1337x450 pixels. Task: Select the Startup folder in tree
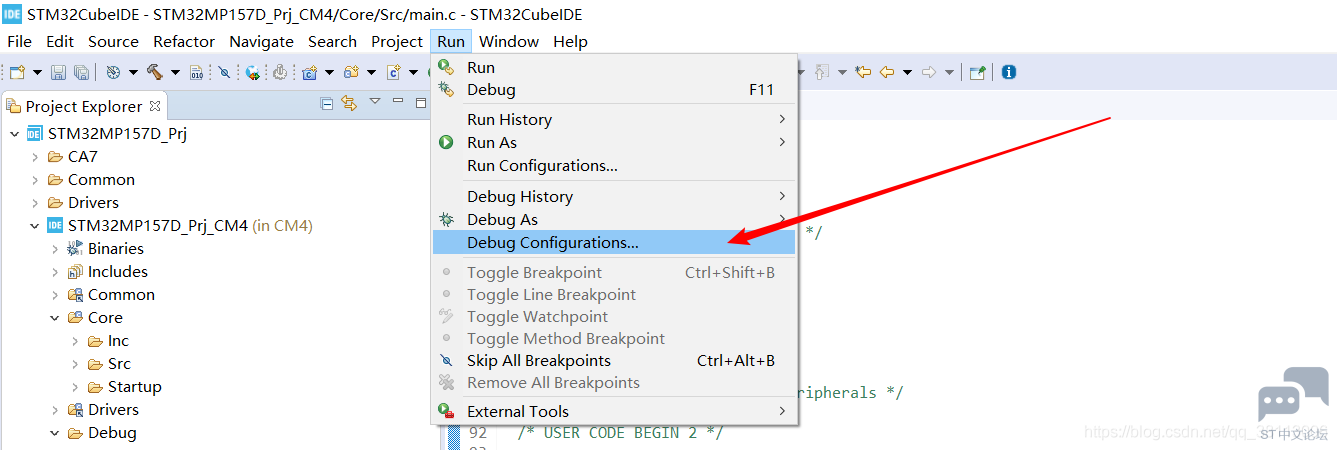(135, 387)
